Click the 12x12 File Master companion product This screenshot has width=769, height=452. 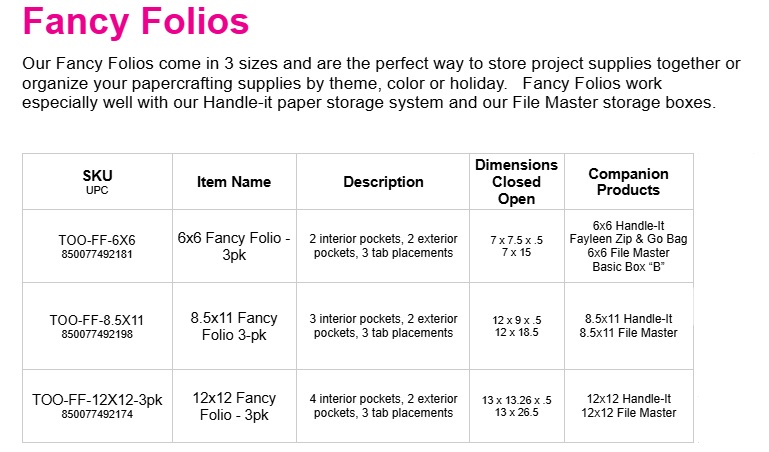[628, 412]
